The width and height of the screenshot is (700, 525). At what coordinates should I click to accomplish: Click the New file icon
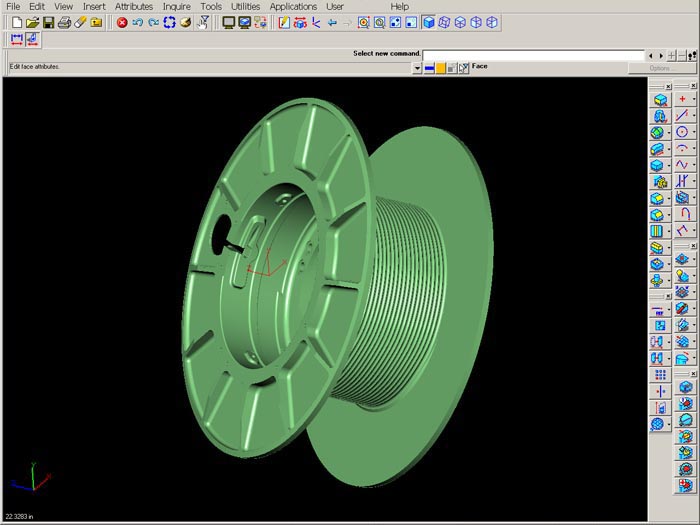pyautogui.click(x=17, y=22)
